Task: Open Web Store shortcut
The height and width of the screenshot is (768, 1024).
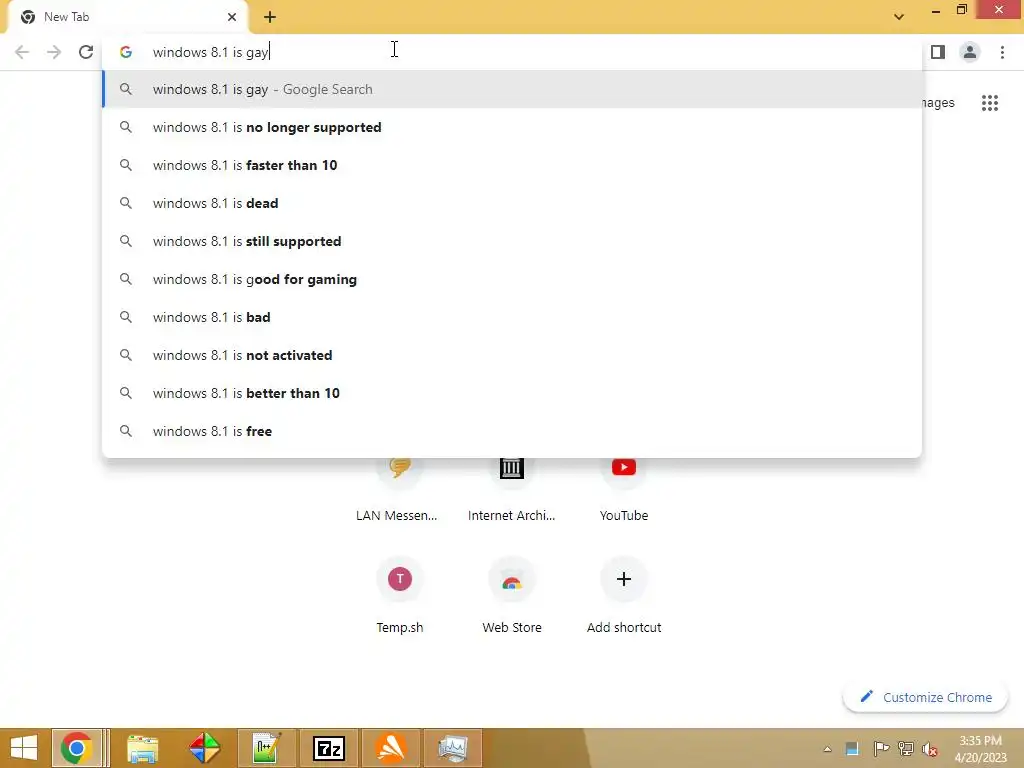Action: point(511,594)
